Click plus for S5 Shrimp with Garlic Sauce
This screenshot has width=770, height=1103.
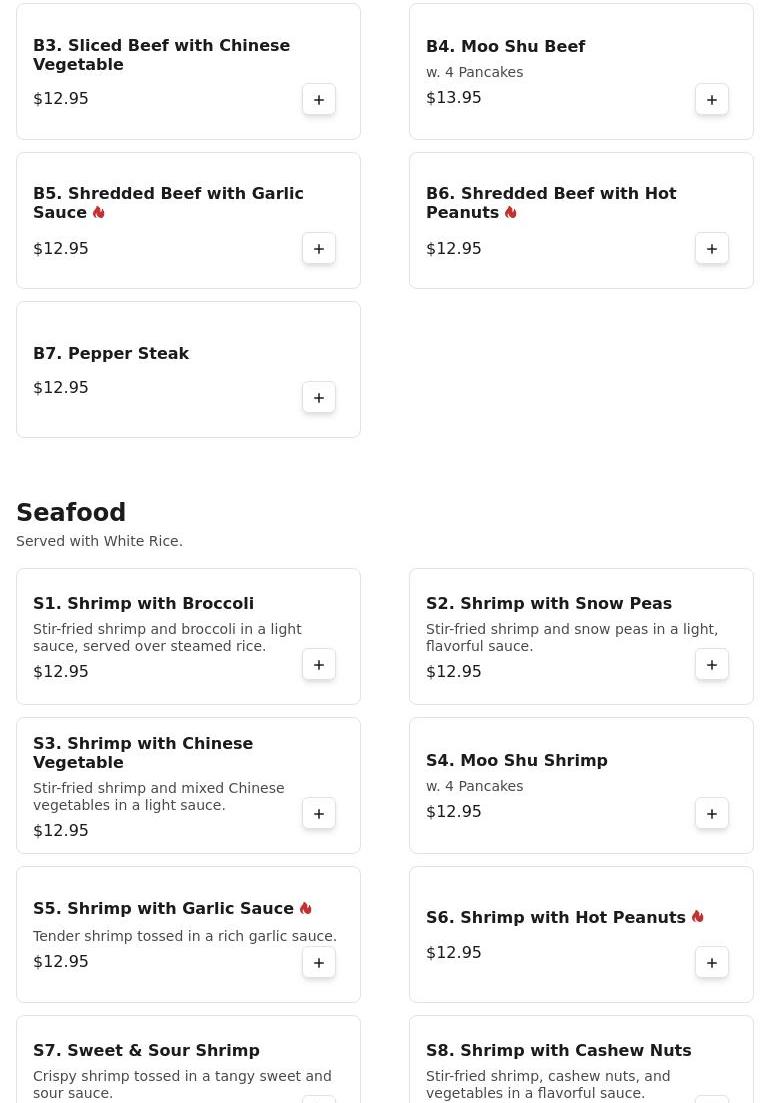coord(319,963)
